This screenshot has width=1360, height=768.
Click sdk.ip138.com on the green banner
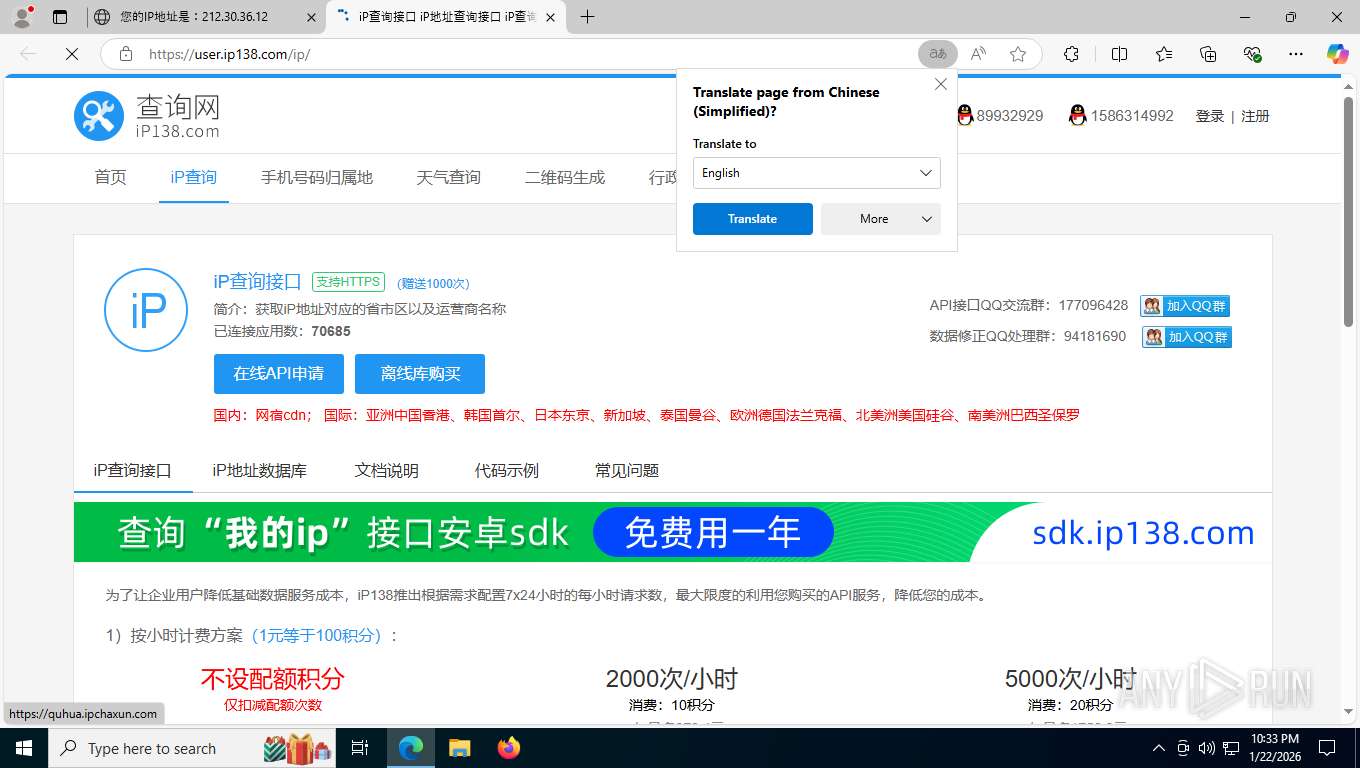[x=1143, y=532]
